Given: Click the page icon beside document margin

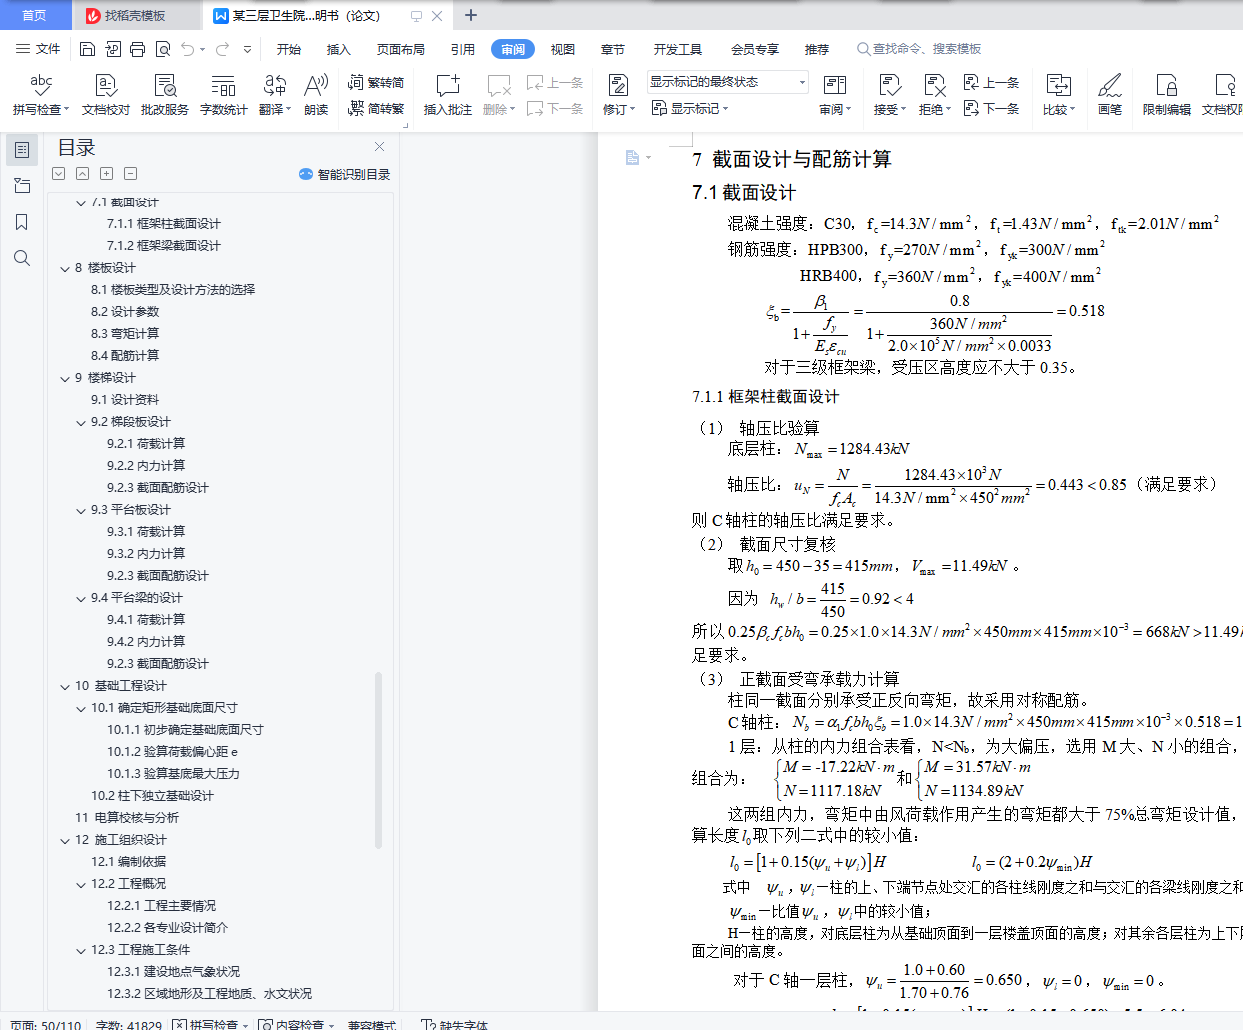Looking at the screenshot, I should coord(632,157).
